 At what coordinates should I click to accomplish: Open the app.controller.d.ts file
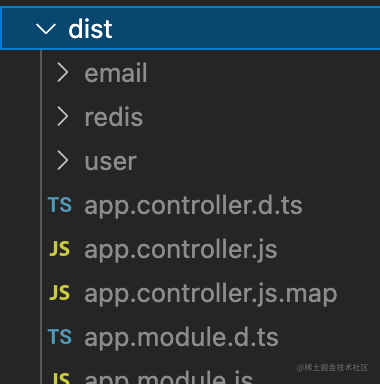193,205
